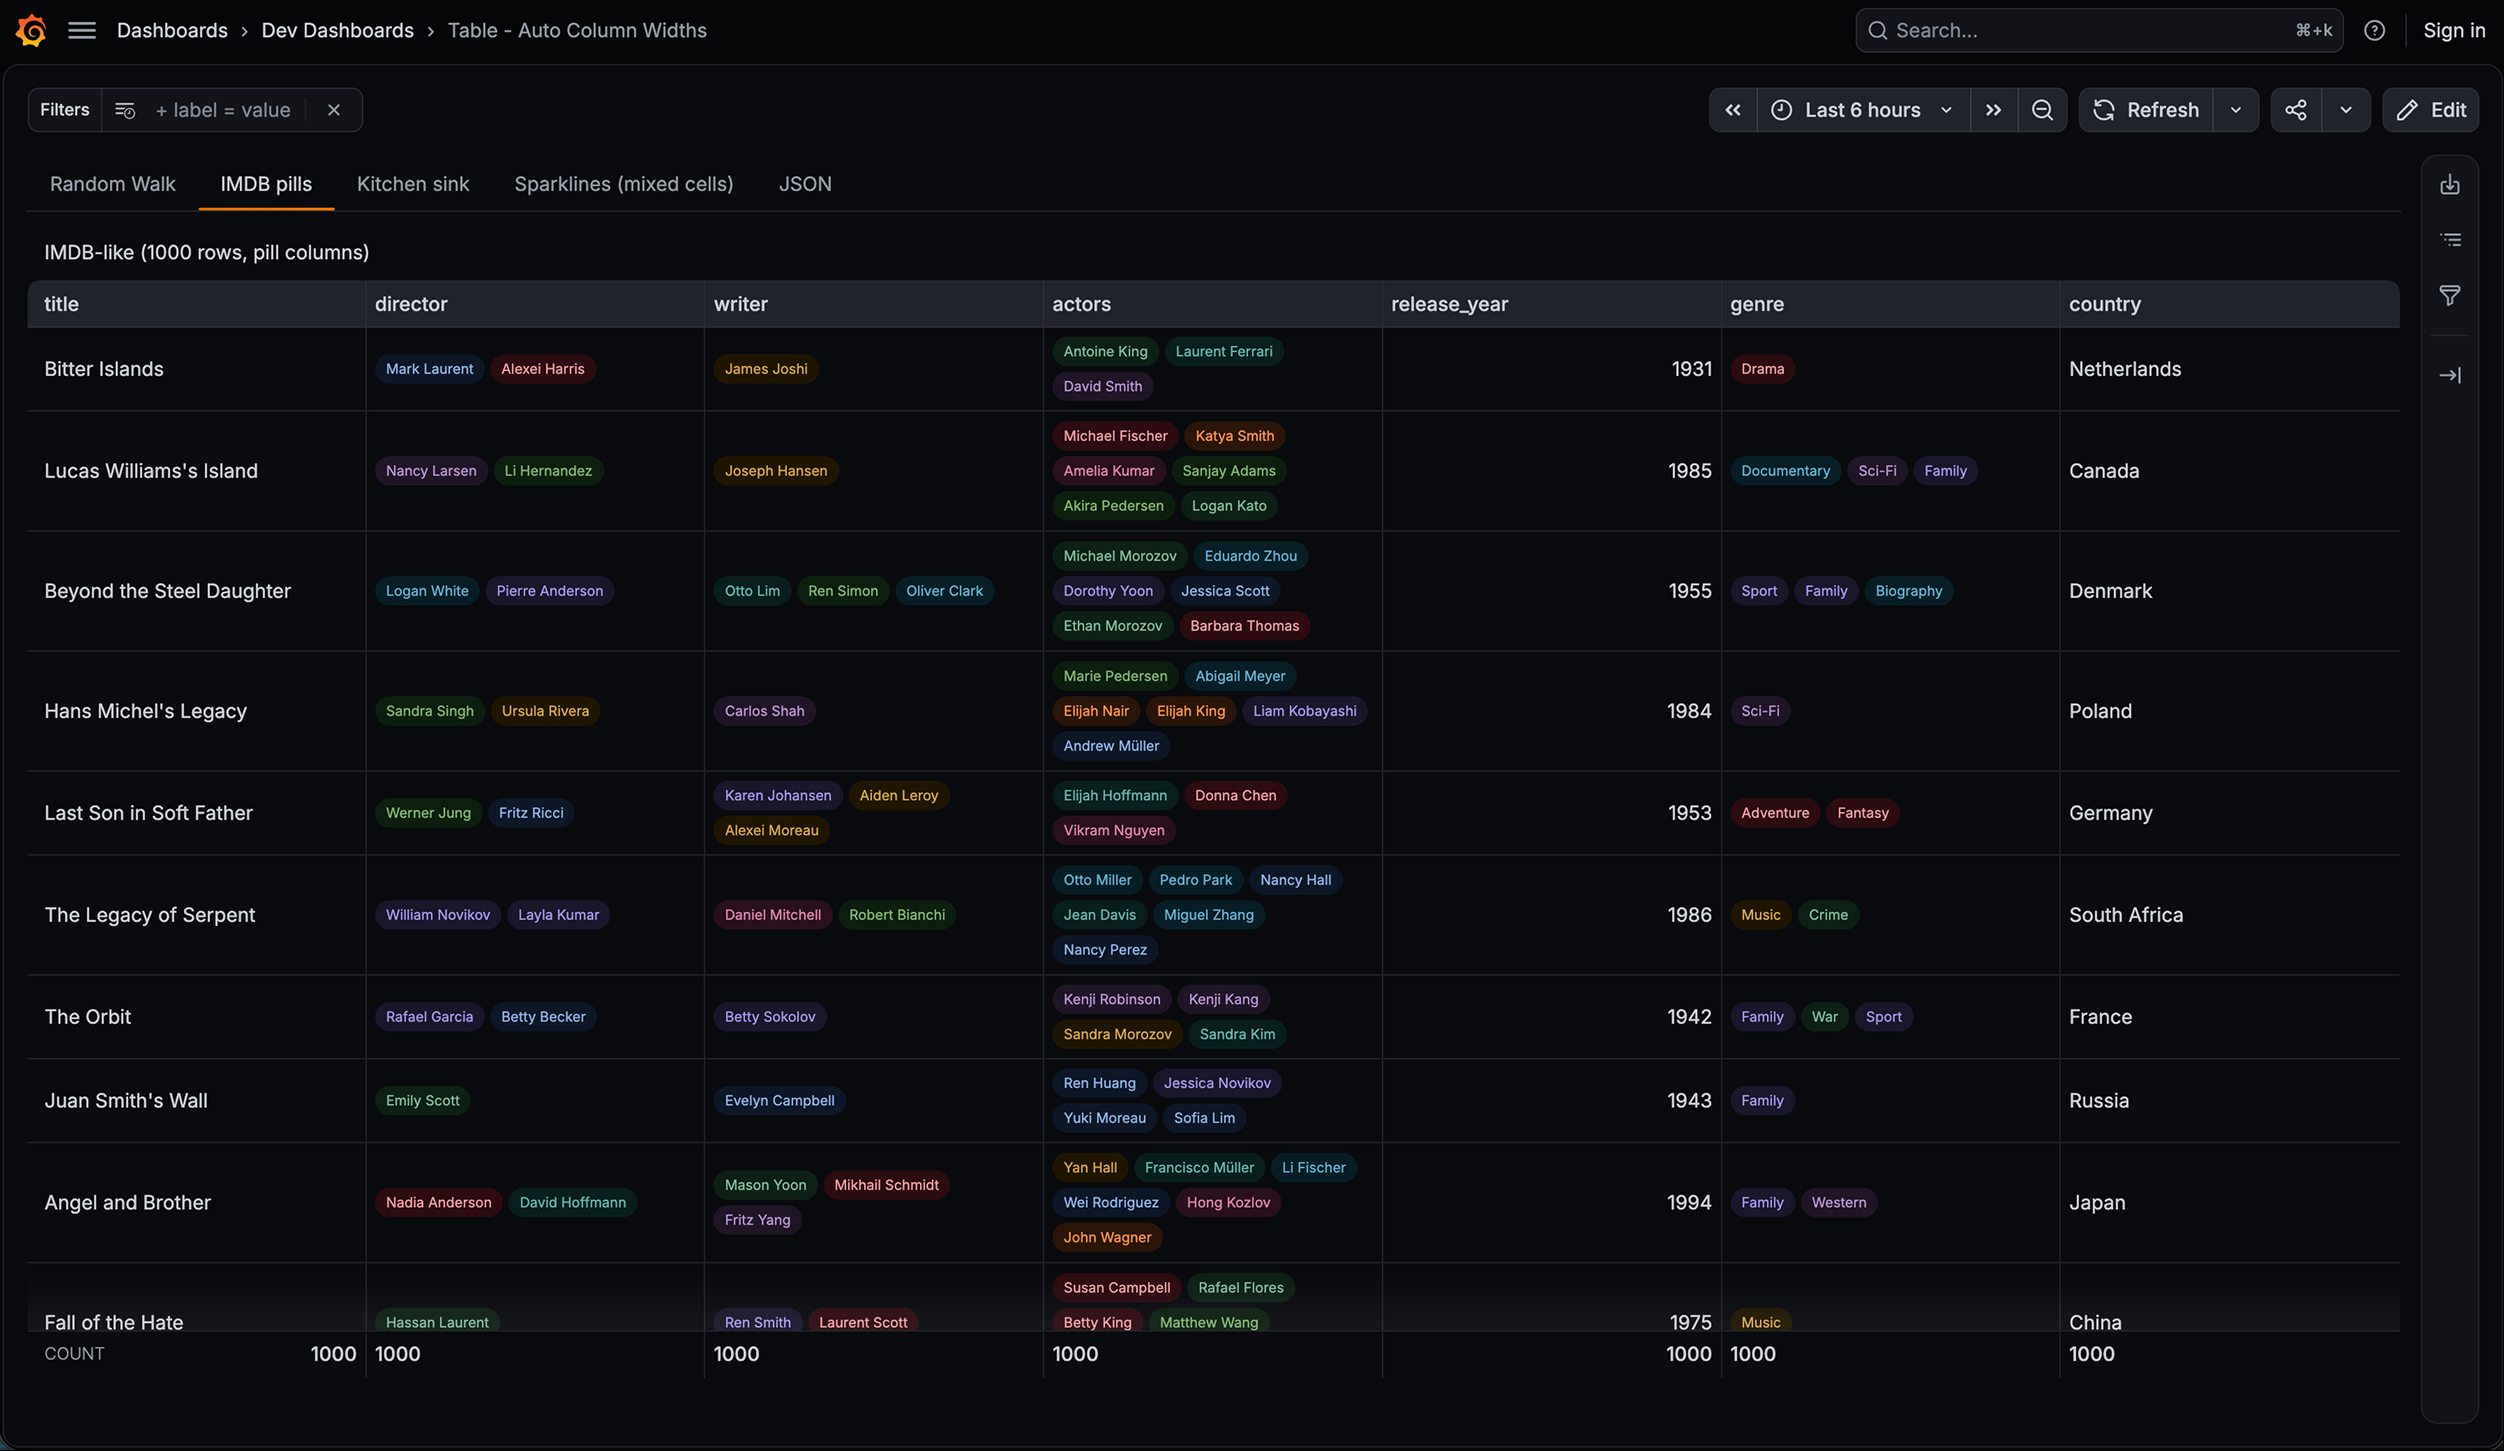
Task: Click the export download icon in sidebar
Action: coord(2449,185)
